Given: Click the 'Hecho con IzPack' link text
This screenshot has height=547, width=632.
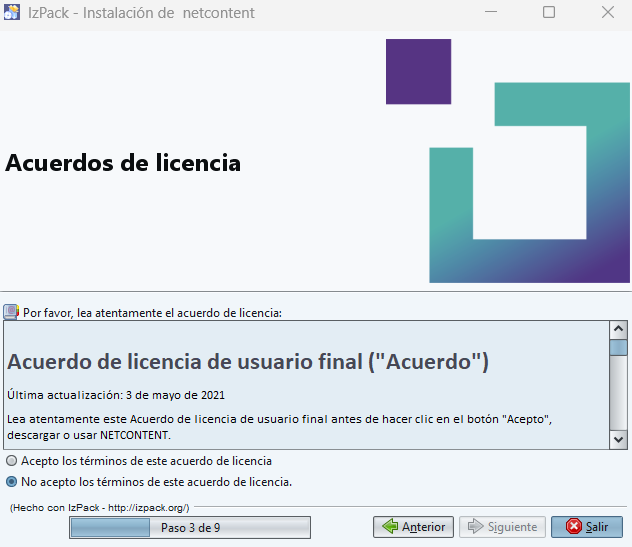Looking at the screenshot, I should 99,508.
